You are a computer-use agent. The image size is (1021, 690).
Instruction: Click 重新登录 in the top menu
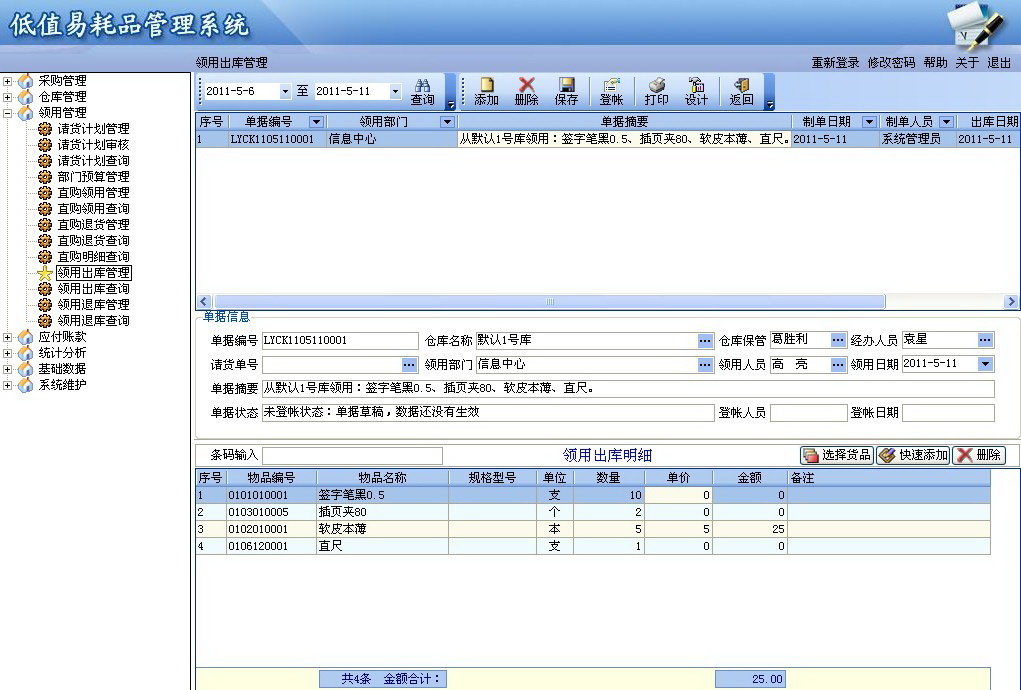pyautogui.click(x=835, y=62)
